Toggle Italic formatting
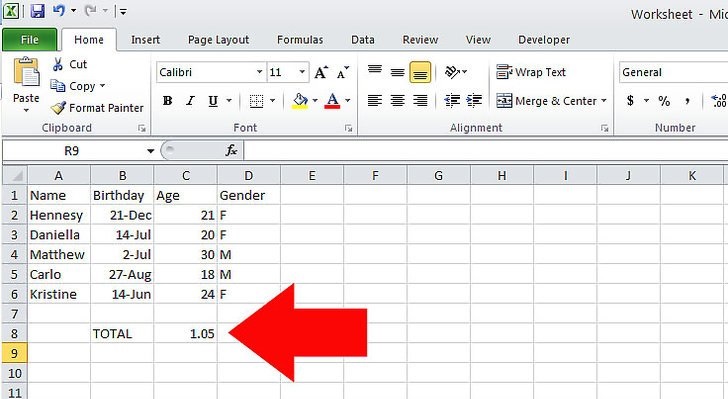This screenshot has width=728, height=399. [190, 101]
